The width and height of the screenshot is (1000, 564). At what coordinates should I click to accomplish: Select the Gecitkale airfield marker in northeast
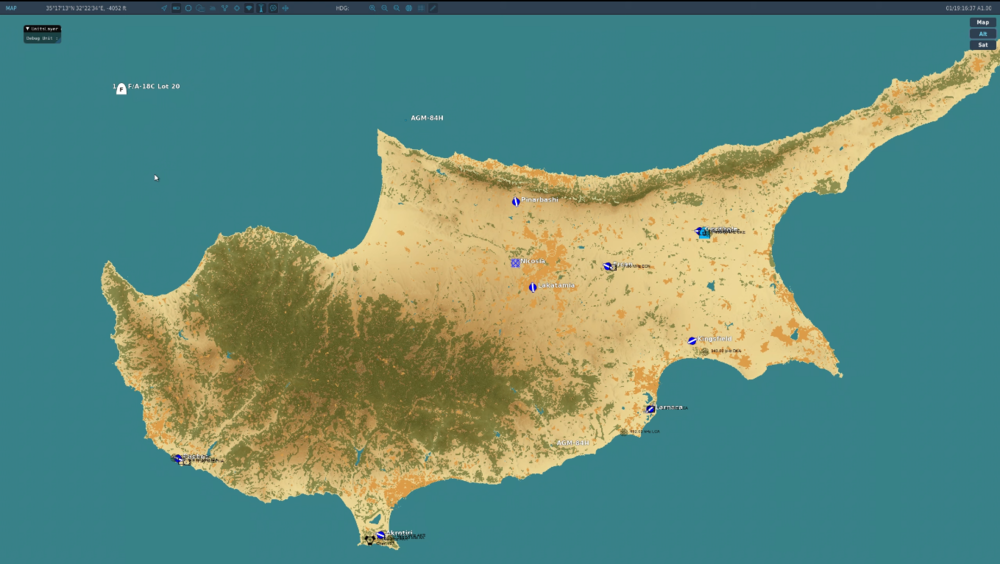tap(699, 232)
